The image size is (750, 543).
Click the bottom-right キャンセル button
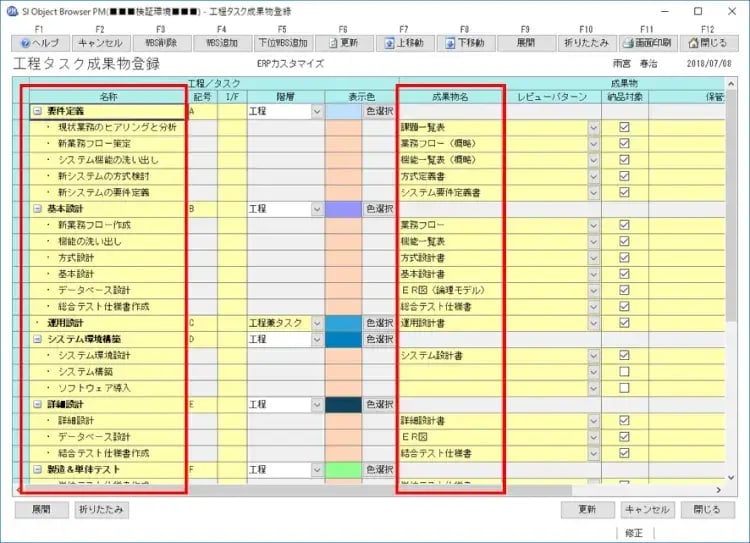pyautogui.click(x=646, y=509)
